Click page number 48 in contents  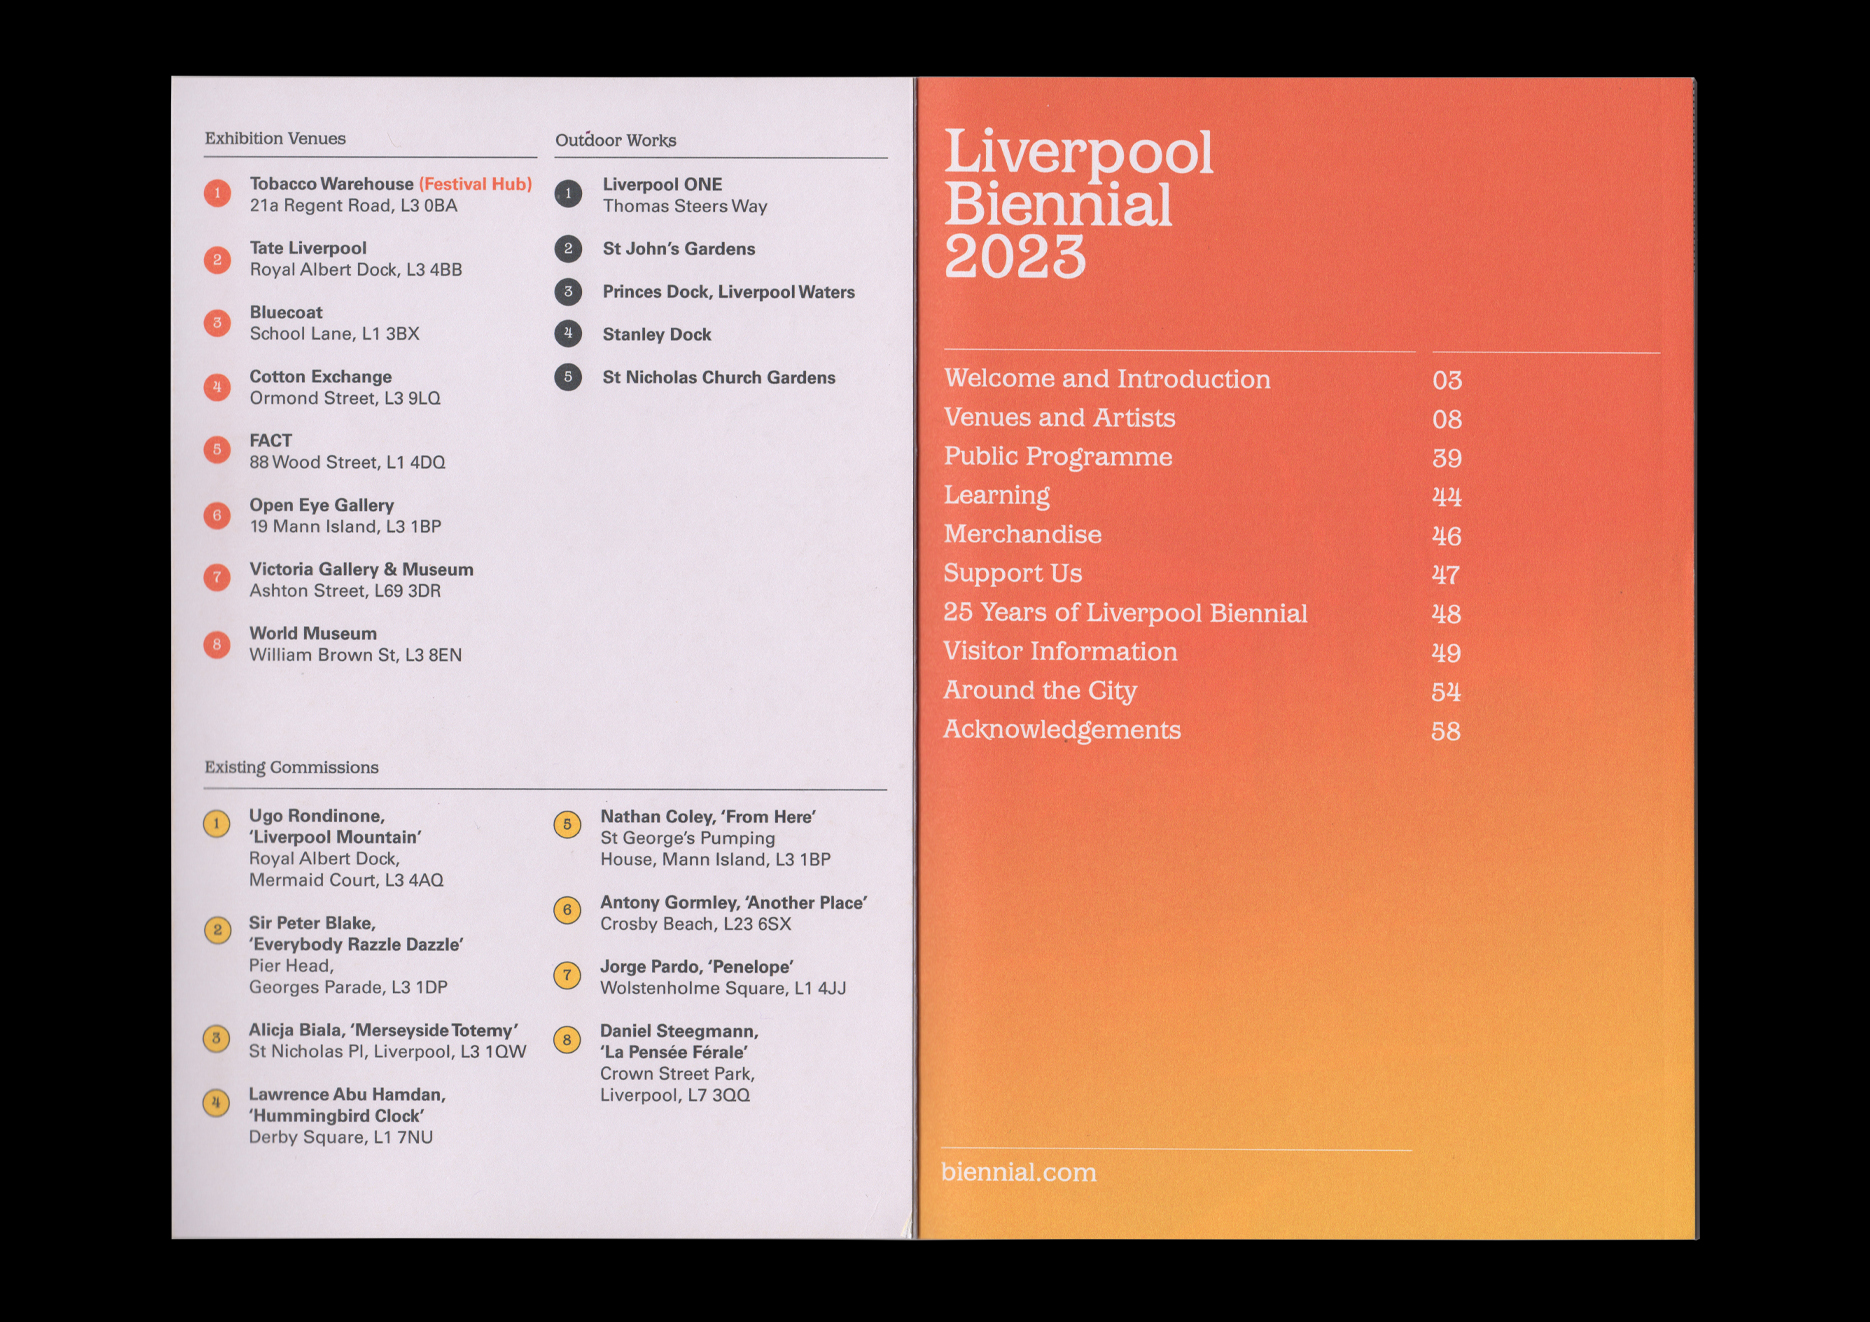(x=1447, y=614)
